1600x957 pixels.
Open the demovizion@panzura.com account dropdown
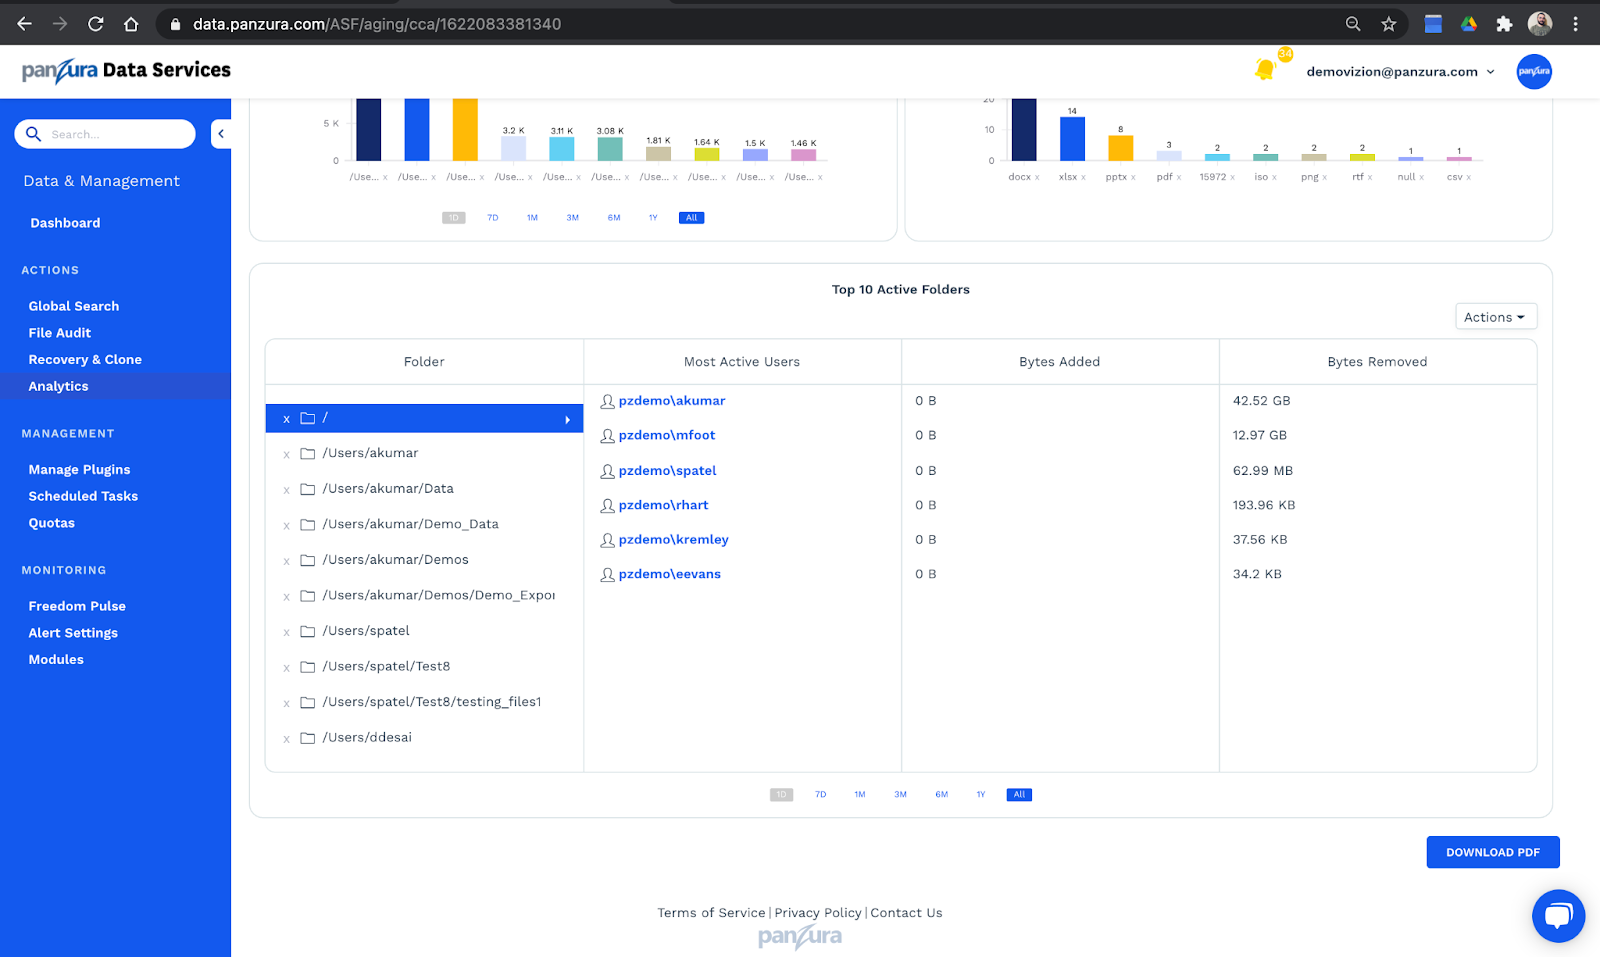tap(1400, 72)
